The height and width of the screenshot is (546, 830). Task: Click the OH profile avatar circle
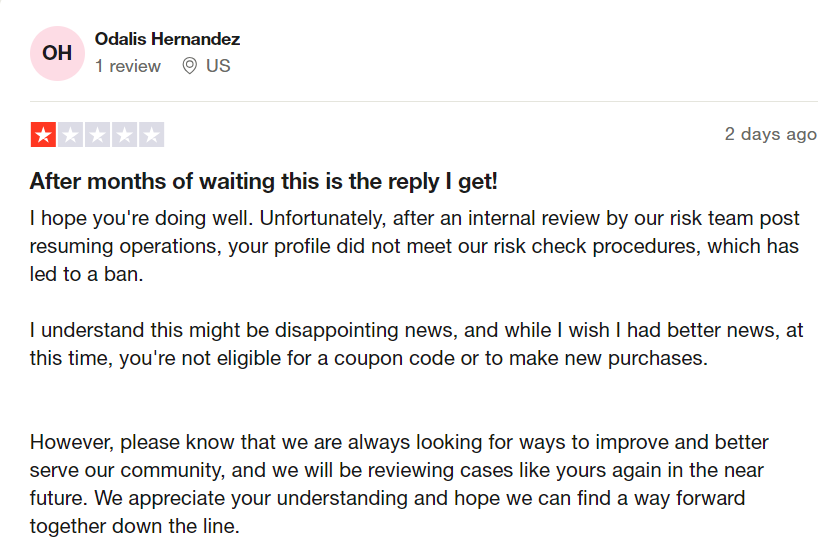click(x=57, y=53)
